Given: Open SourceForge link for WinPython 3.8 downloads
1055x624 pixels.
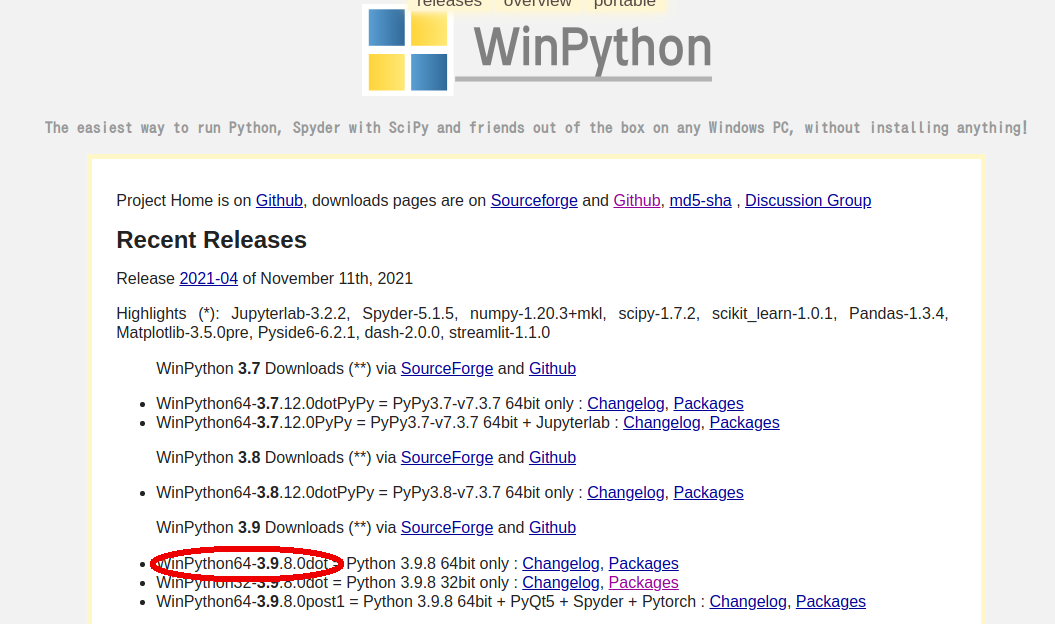Looking at the screenshot, I should click(x=447, y=457).
